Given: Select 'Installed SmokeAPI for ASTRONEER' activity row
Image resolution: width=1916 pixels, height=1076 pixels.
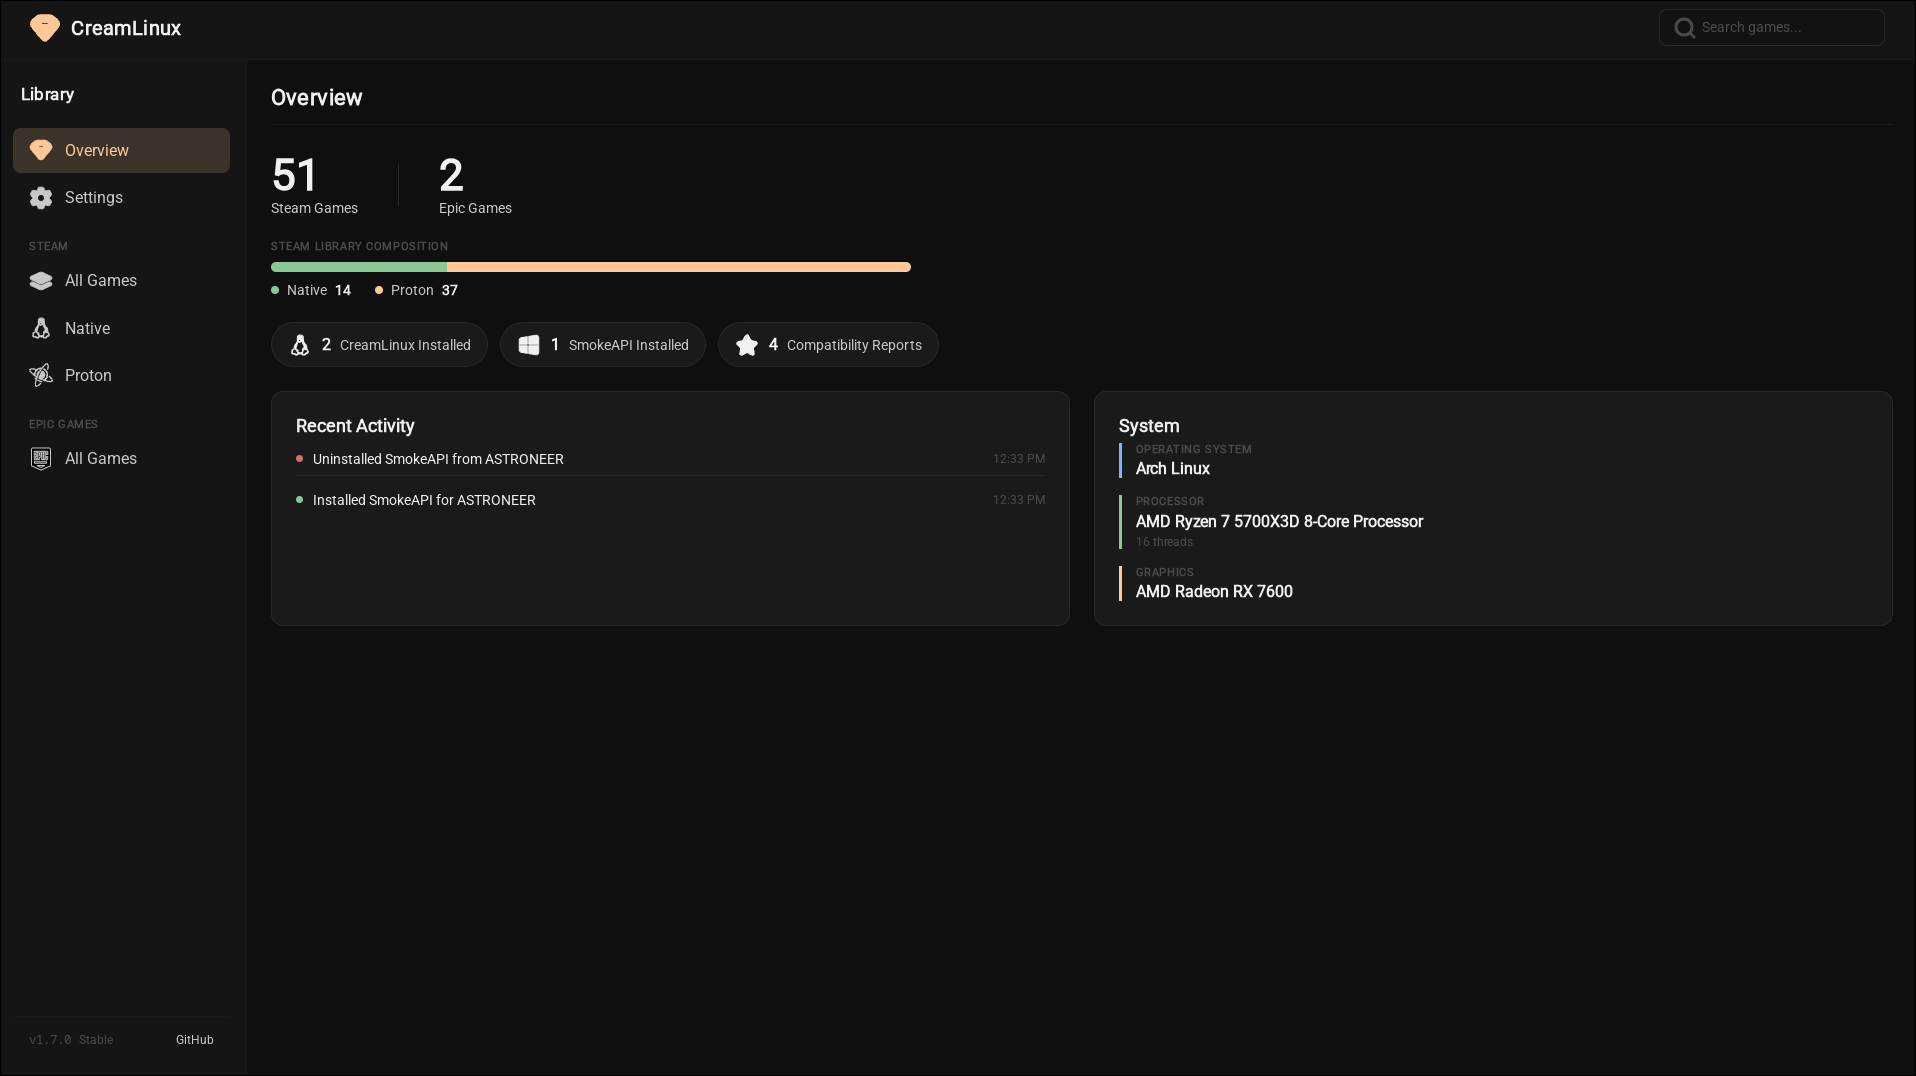Looking at the screenshot, I should tap(670, 500).
